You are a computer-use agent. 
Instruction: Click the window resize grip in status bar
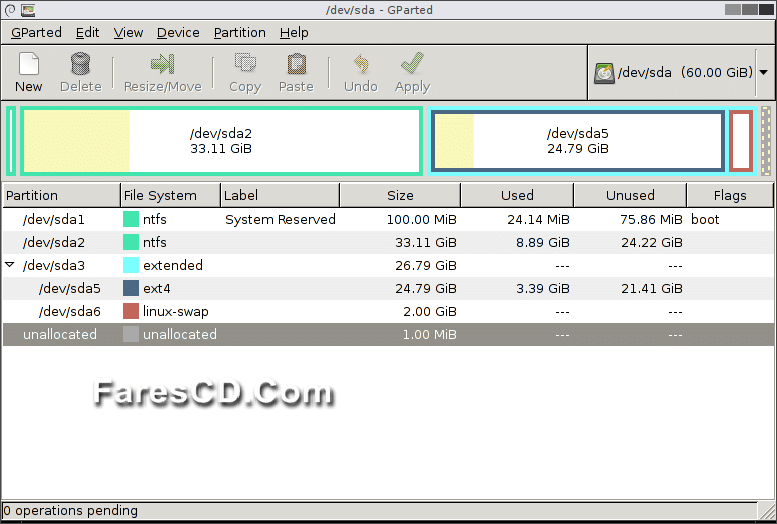tap(767, 510)
